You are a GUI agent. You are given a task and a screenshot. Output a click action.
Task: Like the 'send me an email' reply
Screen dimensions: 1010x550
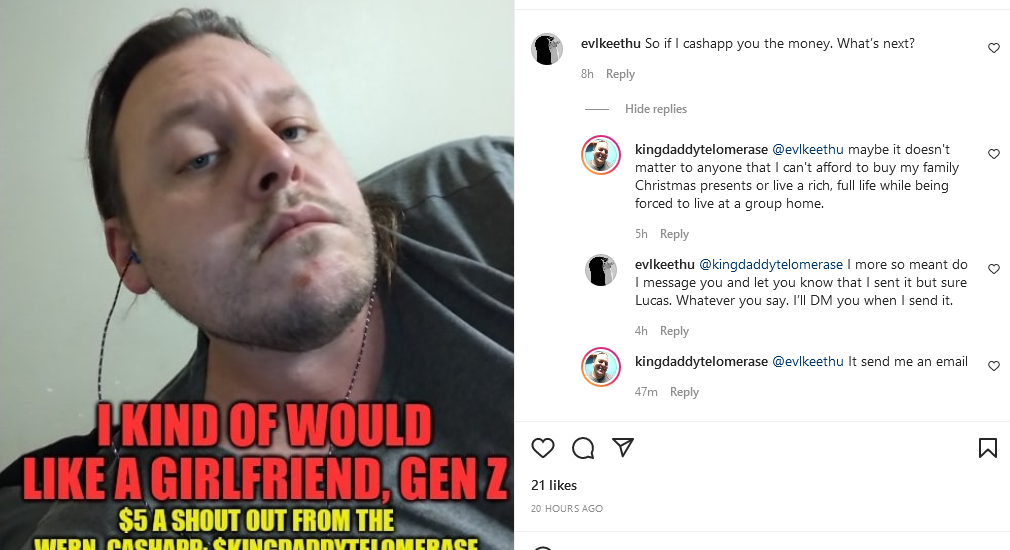[x=994, y=366]
